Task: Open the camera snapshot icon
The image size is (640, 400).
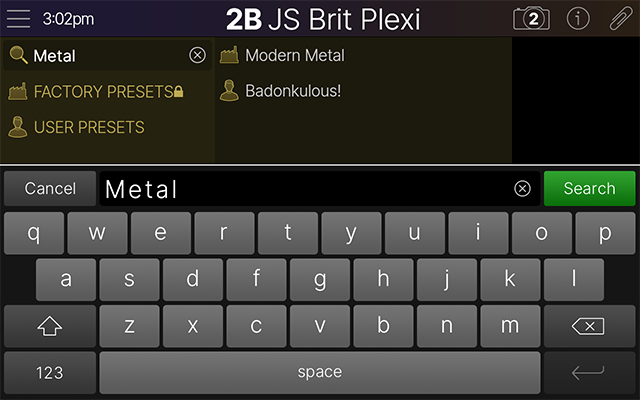Action: pos(531,18)
